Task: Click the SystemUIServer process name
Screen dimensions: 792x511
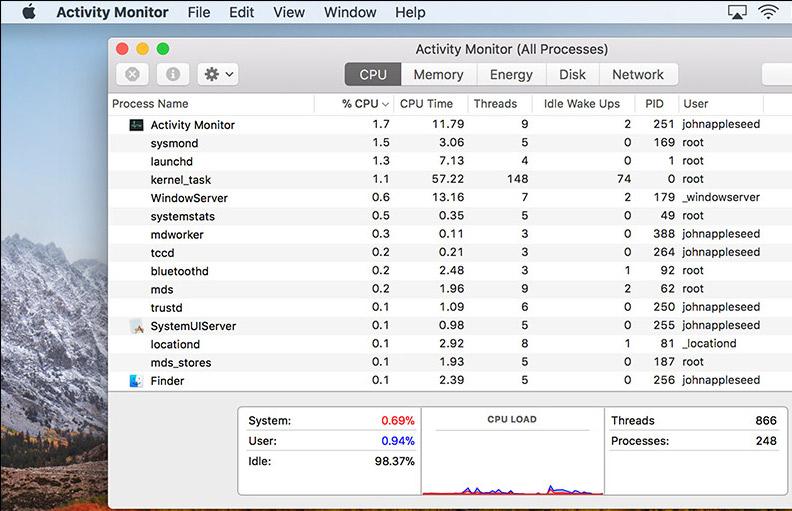Action: coord(193,326)
